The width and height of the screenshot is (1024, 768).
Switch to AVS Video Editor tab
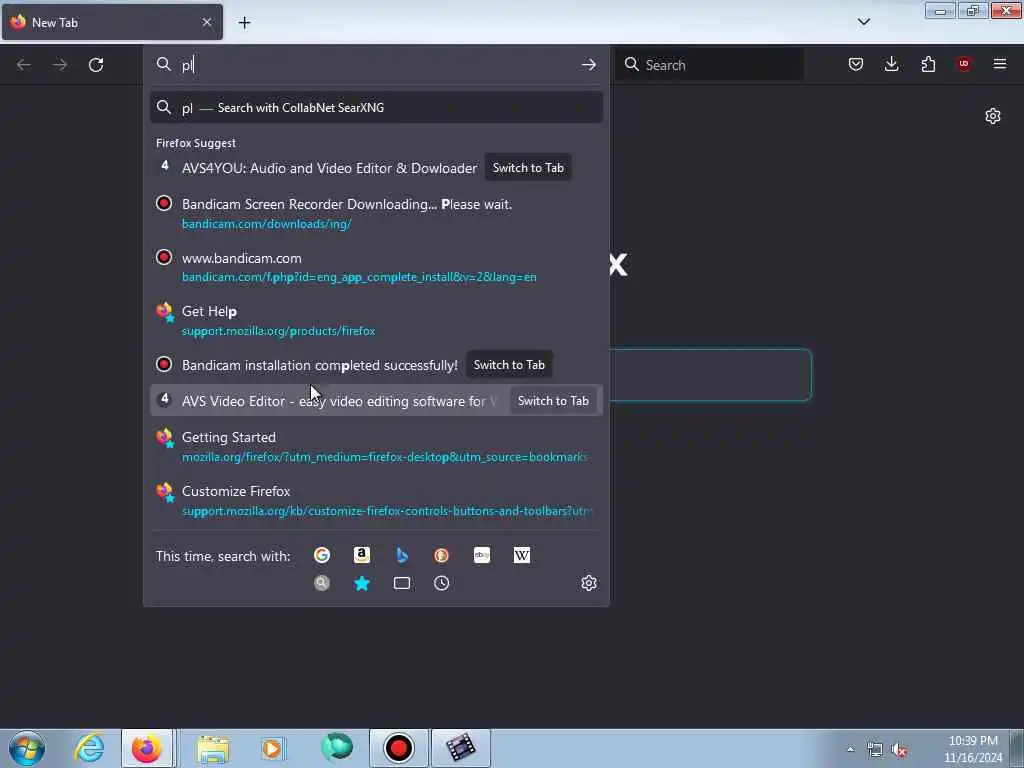click(x=552, y=401)
